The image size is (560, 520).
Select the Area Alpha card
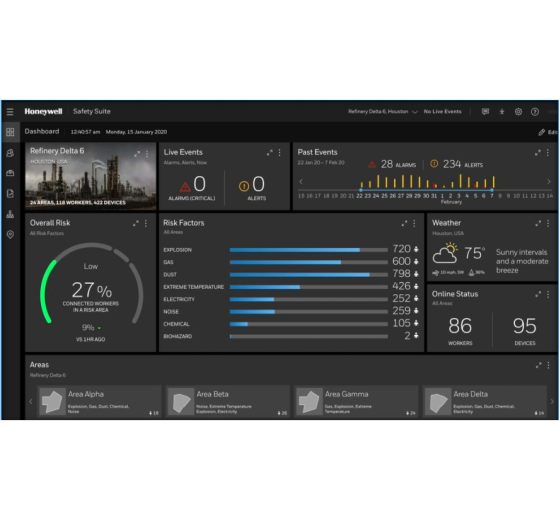(x=100, y=401)
